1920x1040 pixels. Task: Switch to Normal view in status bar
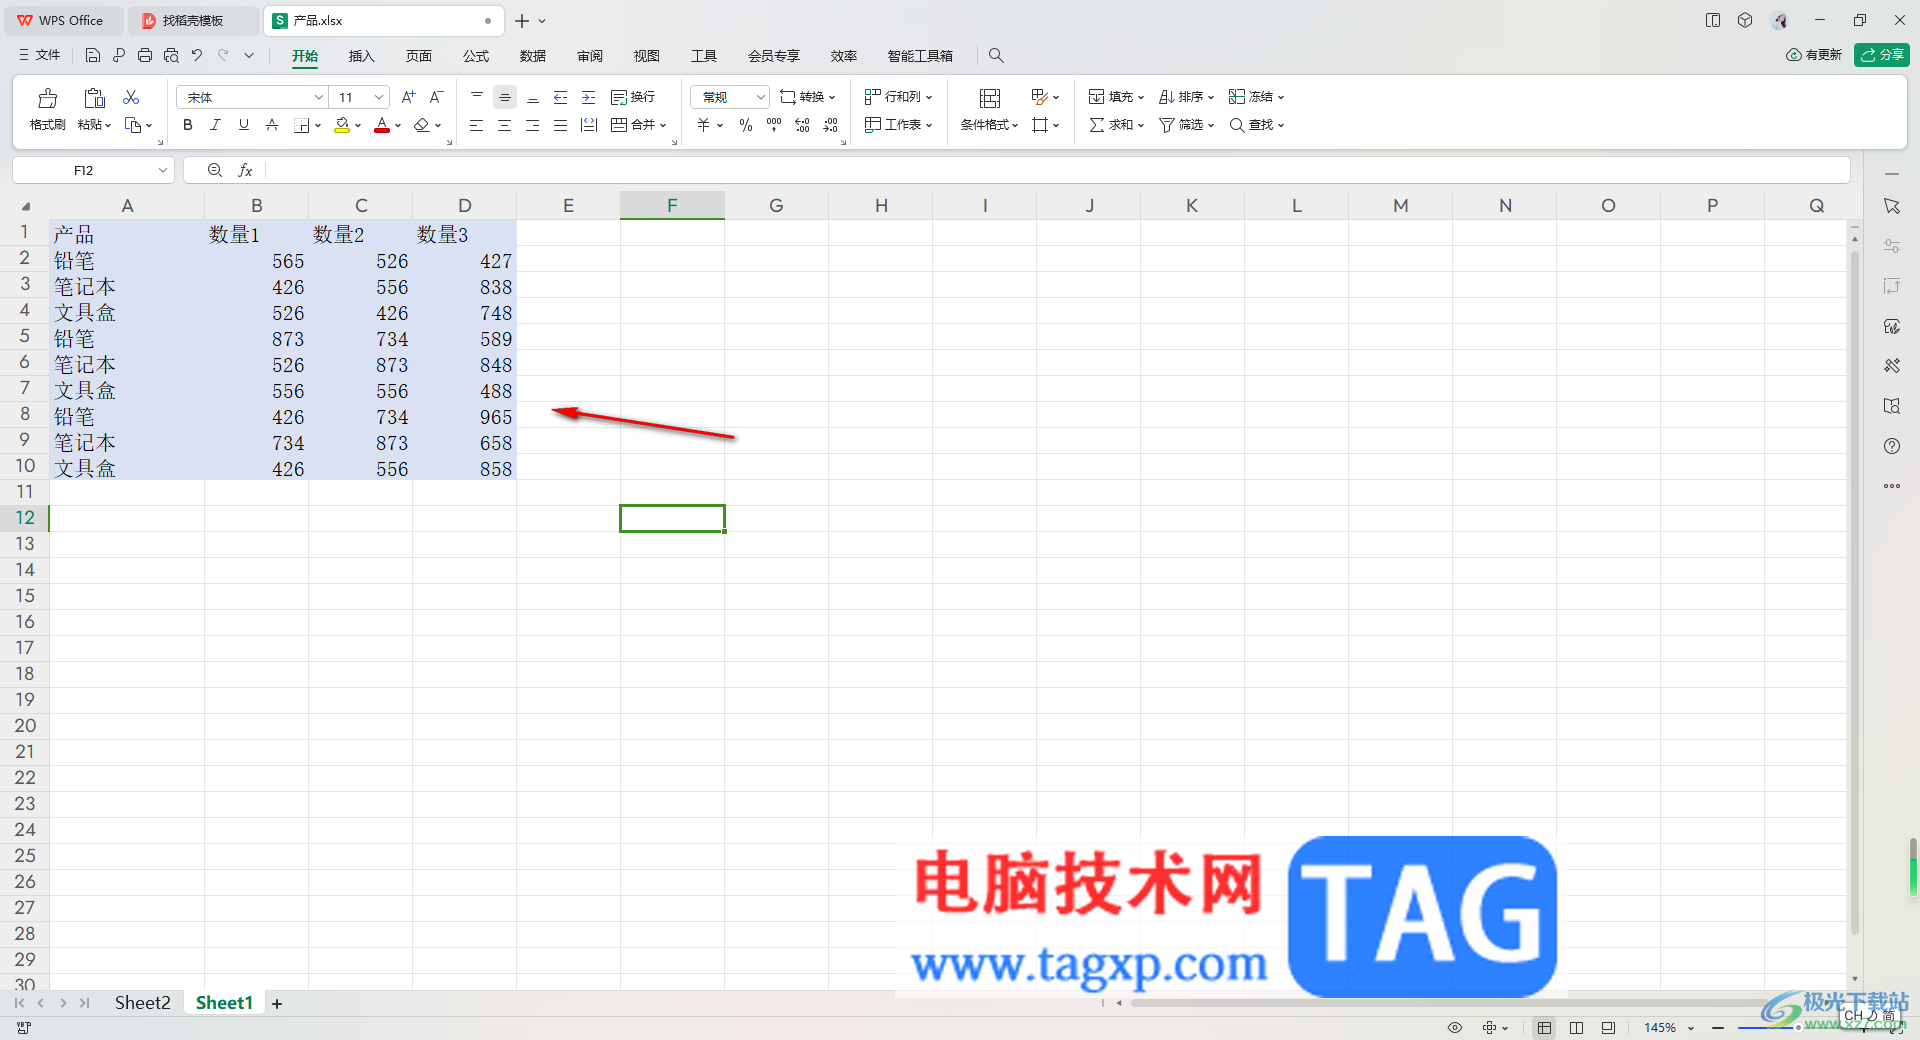pyautogui.click(x=1545, y=1028)
